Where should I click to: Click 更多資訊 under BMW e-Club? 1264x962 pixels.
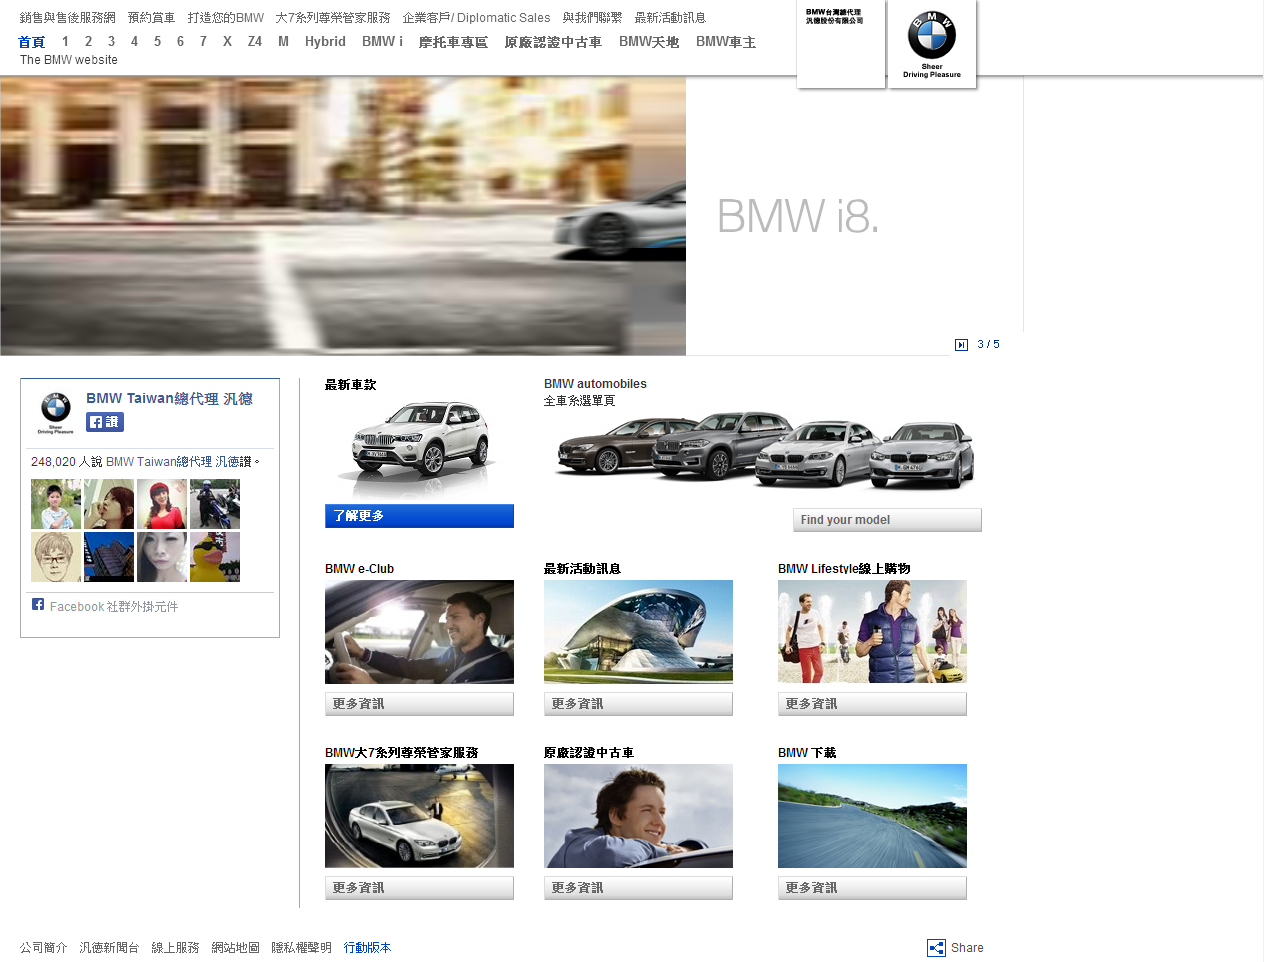tap(419, 704)
